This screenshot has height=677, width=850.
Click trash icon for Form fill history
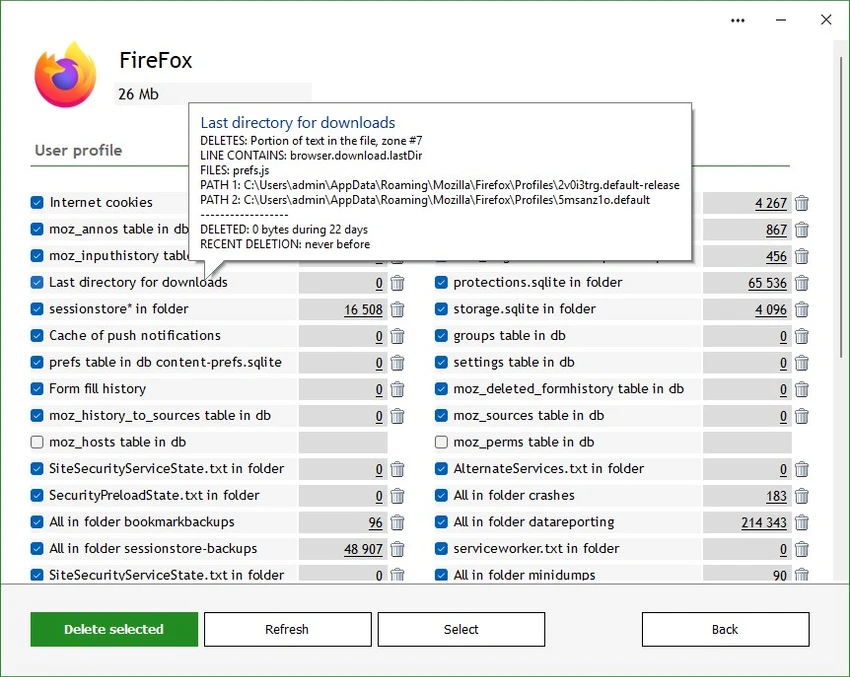pos(397,389)
